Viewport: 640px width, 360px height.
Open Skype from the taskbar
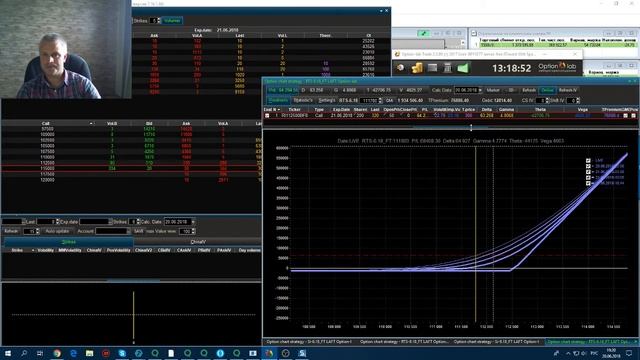point(122,353)
